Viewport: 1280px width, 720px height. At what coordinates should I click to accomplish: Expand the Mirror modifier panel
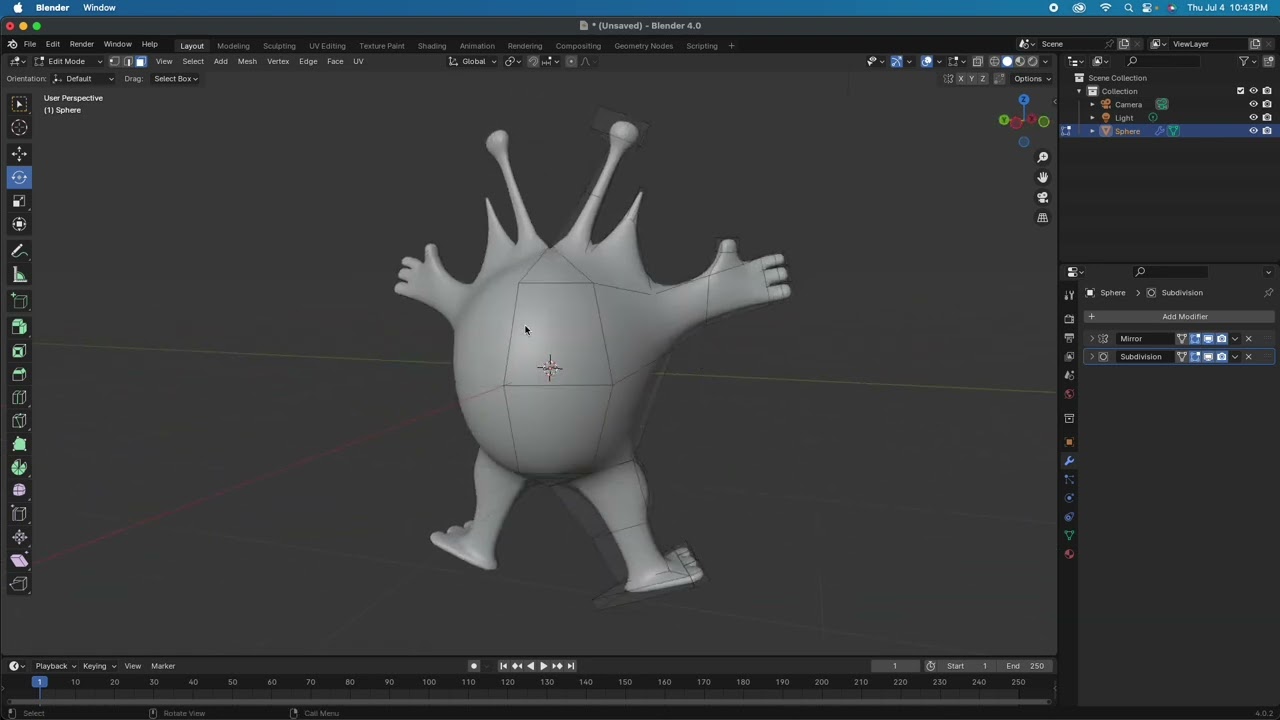pyautogui.click(x=1091, y=339)
